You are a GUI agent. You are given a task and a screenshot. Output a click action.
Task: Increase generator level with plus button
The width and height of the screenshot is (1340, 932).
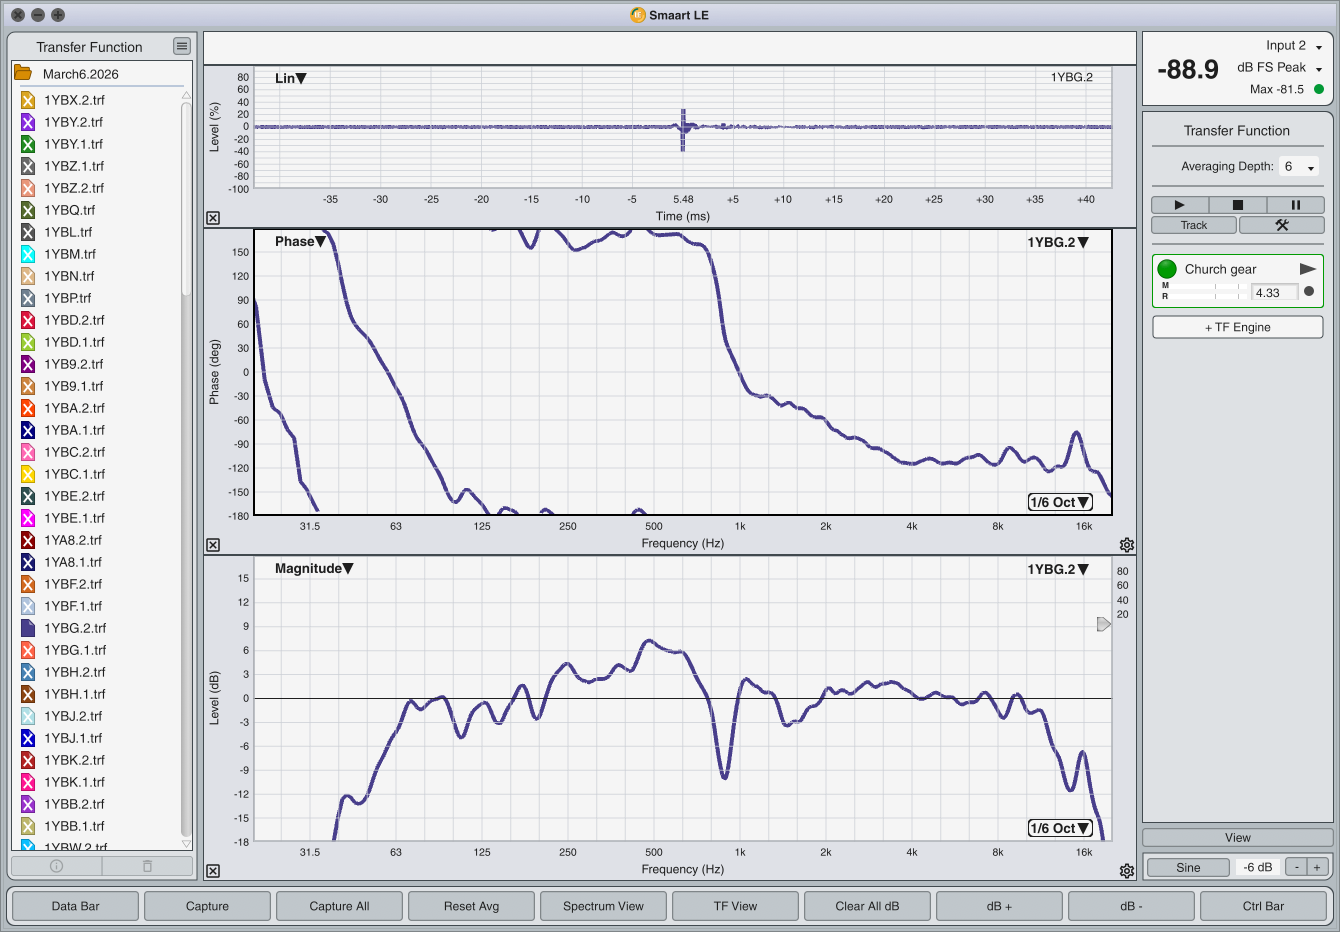pyautogui.click(x=1317, y=867)
